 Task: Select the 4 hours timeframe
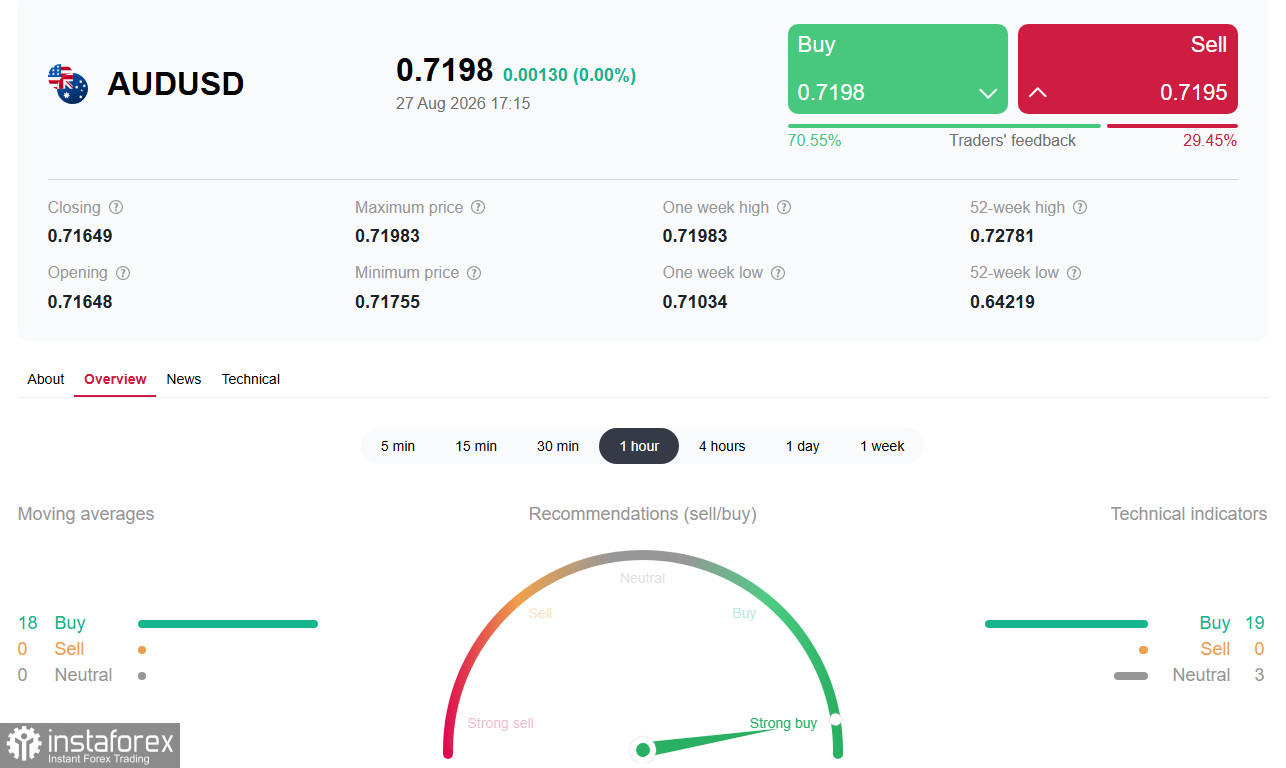pos(722,446)
